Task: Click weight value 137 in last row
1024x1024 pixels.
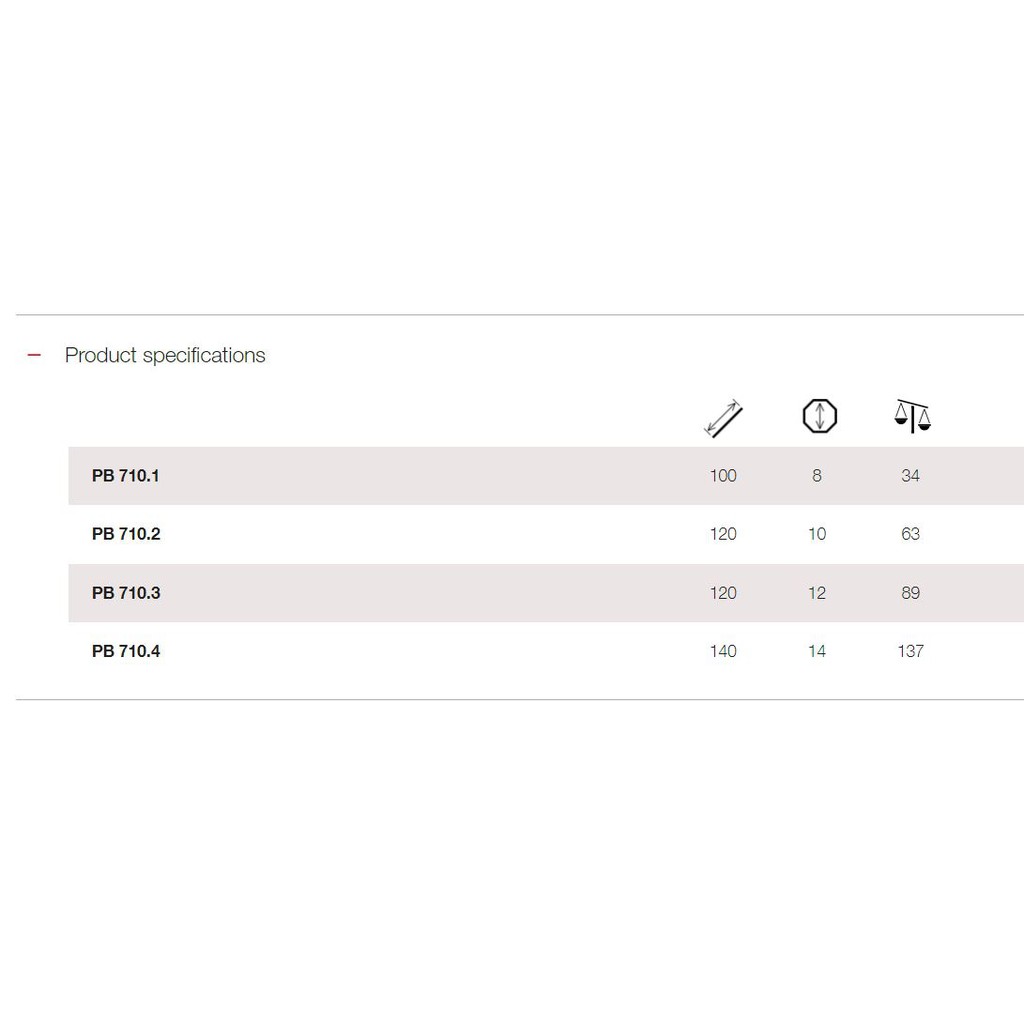Action: [910, 650]
